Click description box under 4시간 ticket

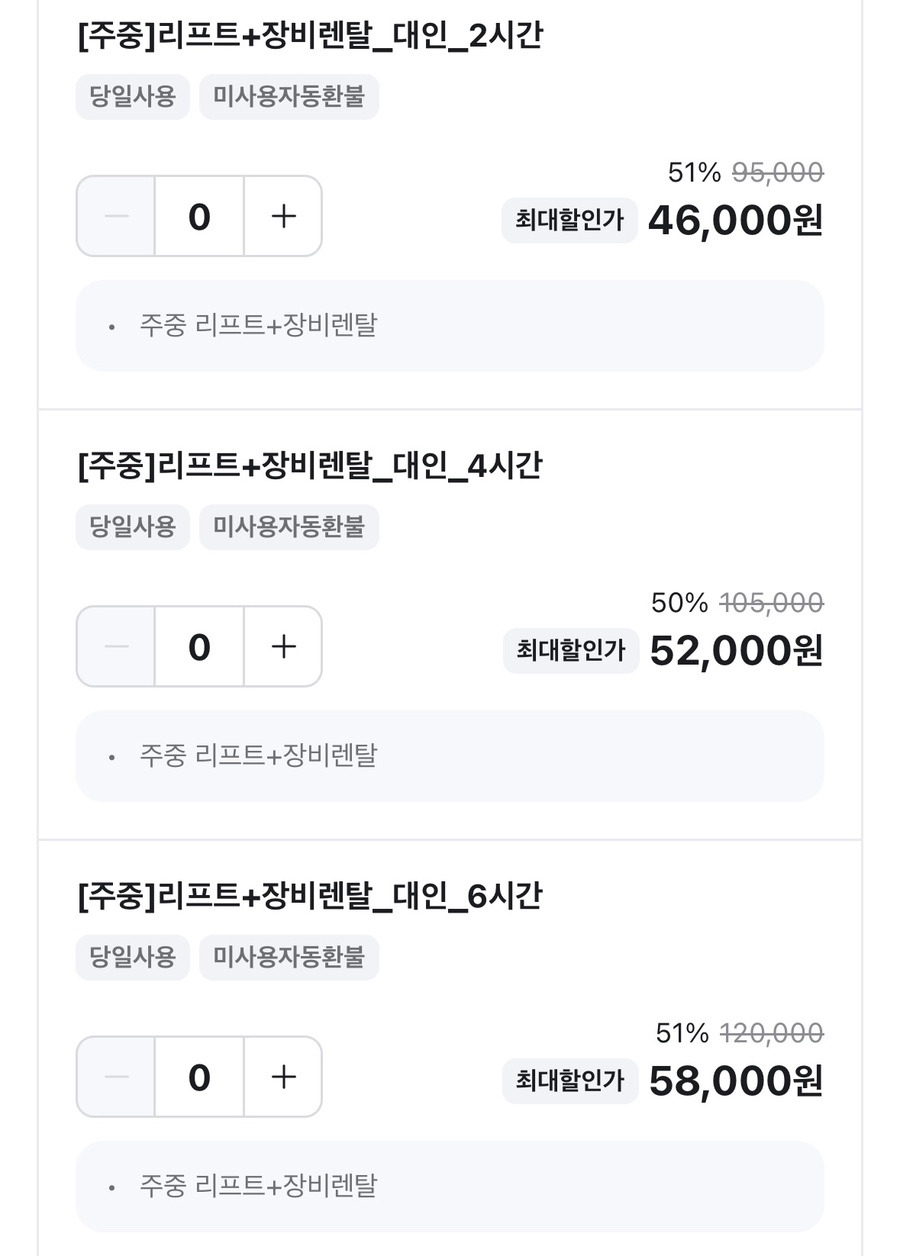(450, 756)
